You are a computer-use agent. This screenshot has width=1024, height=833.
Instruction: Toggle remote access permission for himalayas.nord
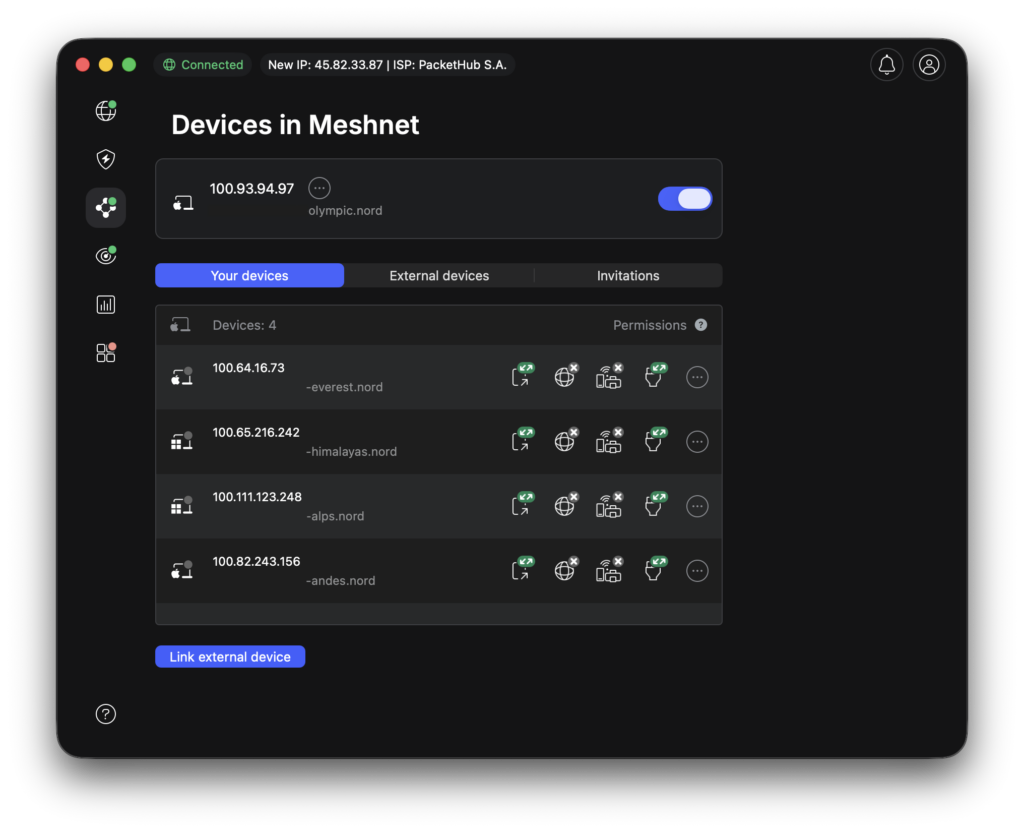click(522, 440)
